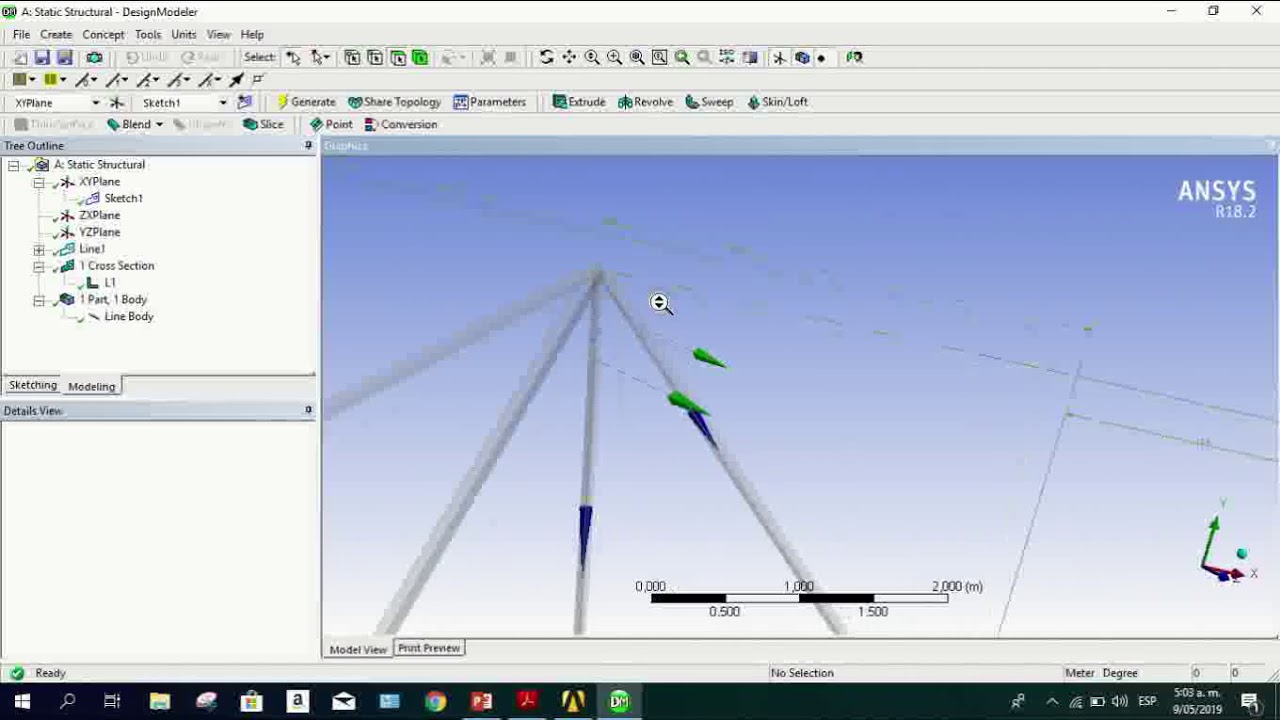The height and width of the screenshot is (720, 1280).
Task: Expand the Line1 tree node
Action: pos(39,249)
